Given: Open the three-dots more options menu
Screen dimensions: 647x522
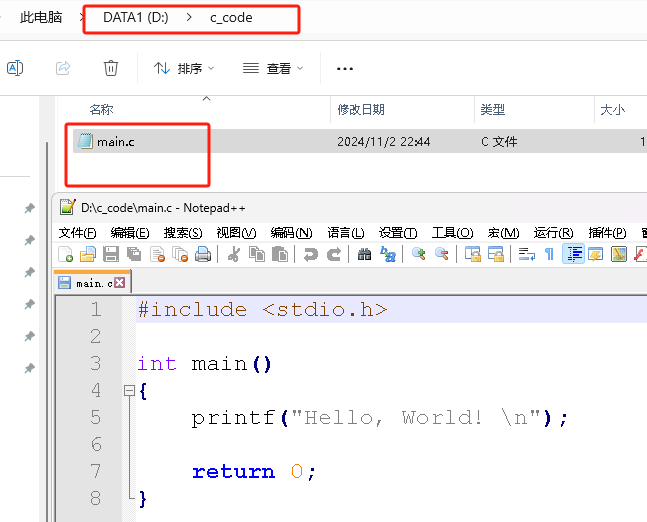Looking at the screenshot, I should [x=345, y=68].
